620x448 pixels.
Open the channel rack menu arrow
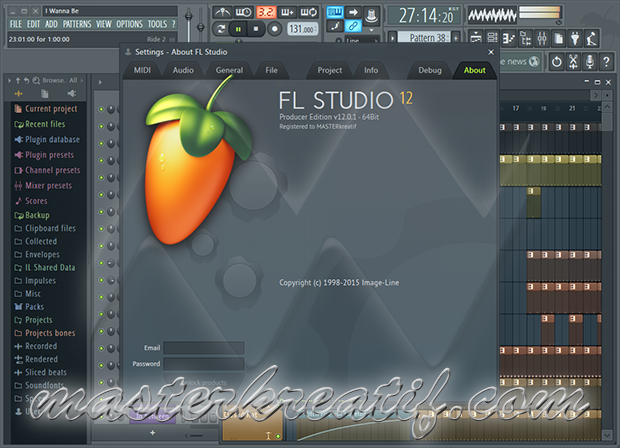(100, 82)
